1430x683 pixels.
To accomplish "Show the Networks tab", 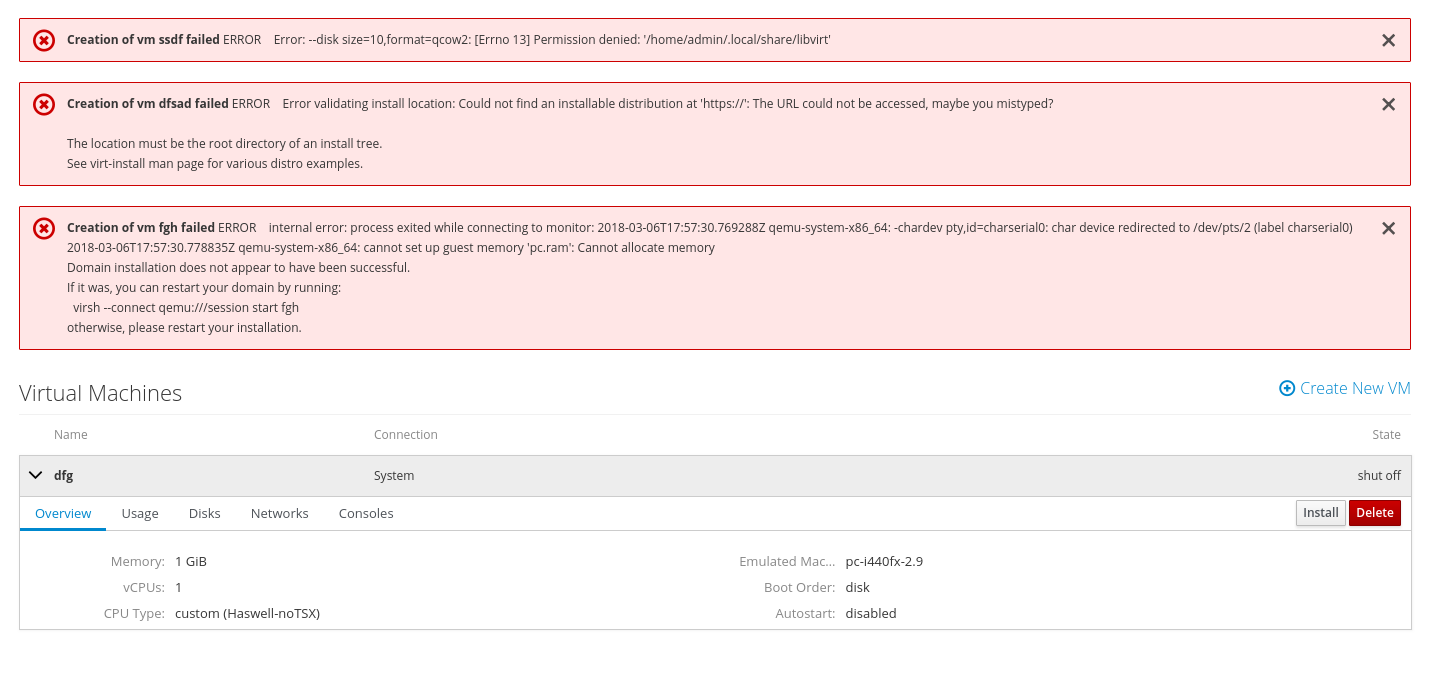I will coord(279,513).
